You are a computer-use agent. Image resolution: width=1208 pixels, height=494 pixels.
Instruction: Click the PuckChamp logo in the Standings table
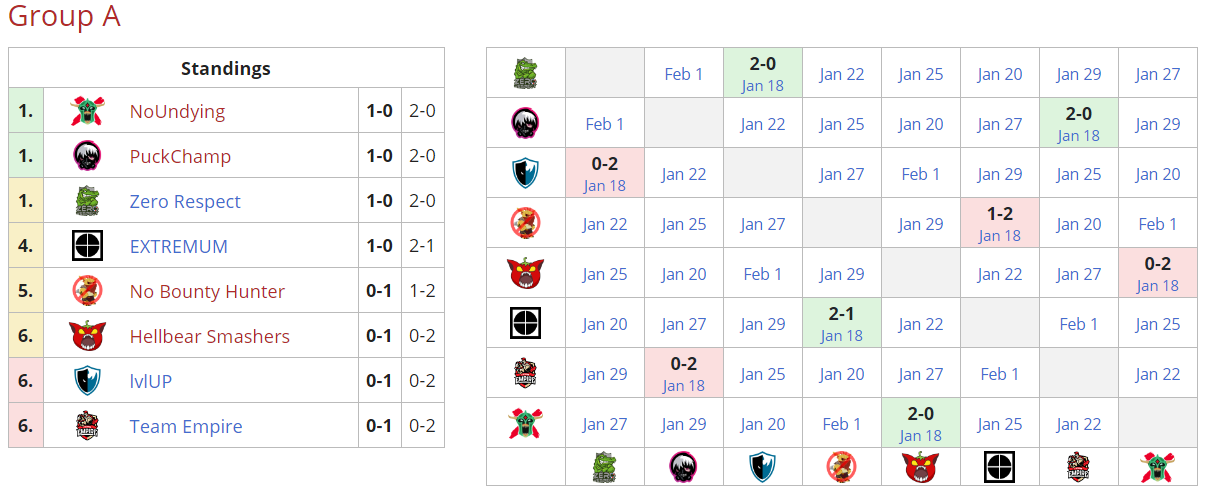tap(88, 156)
